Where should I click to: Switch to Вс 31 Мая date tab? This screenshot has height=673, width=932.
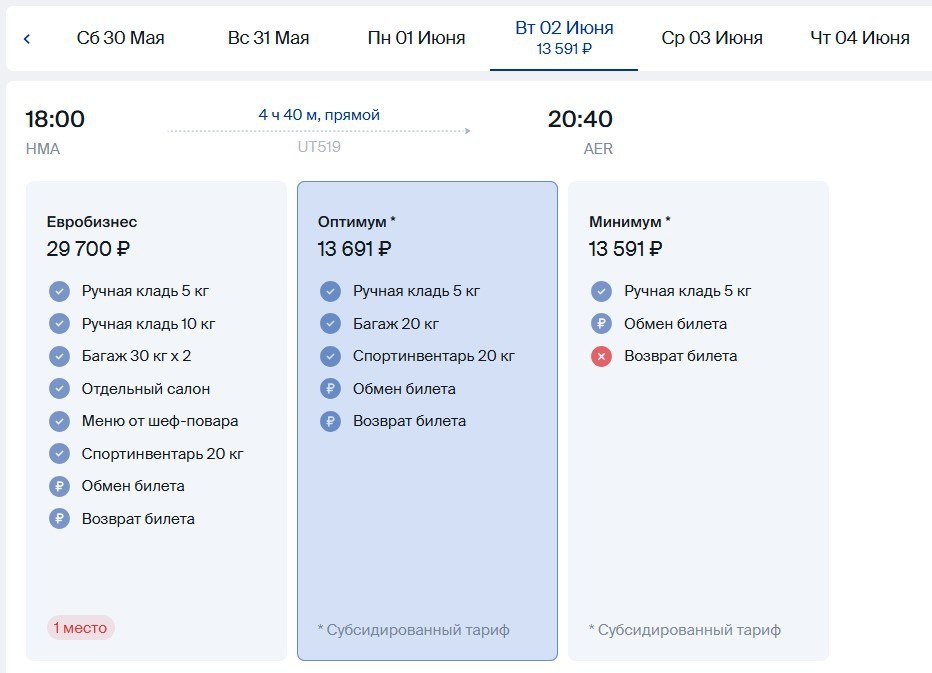pyautogui.click(x=268, y=38)
